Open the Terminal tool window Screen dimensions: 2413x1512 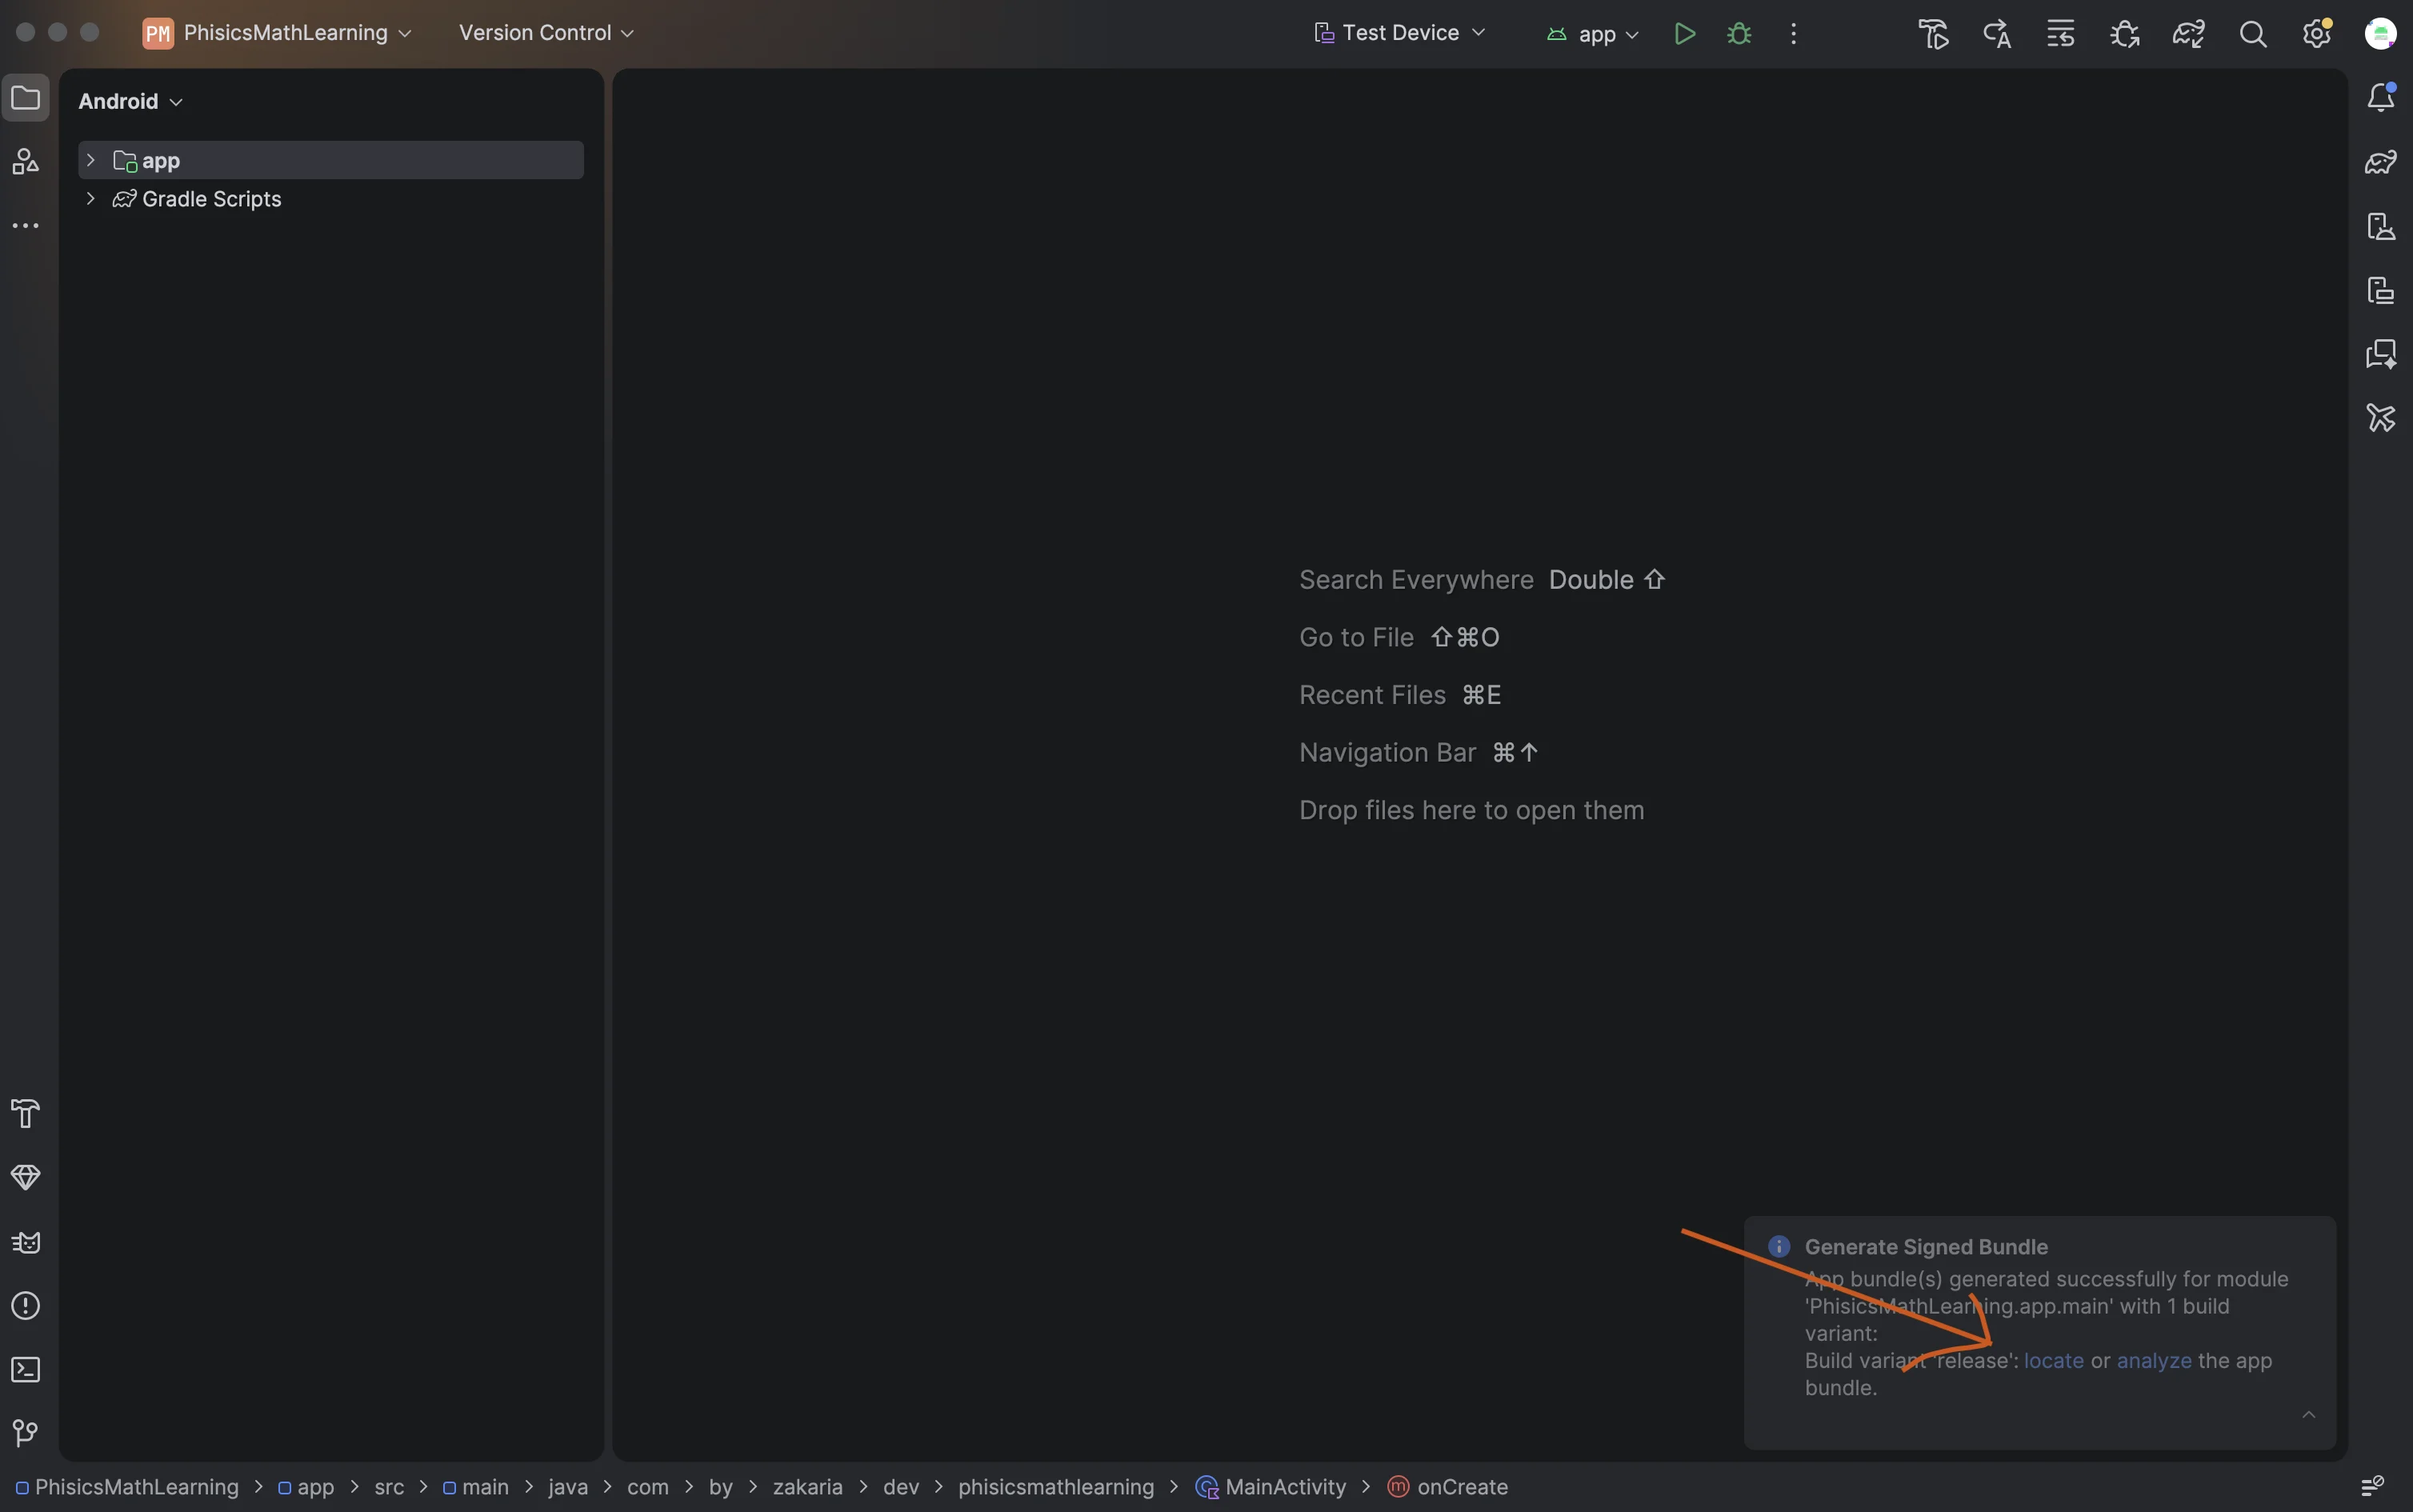26,1370
